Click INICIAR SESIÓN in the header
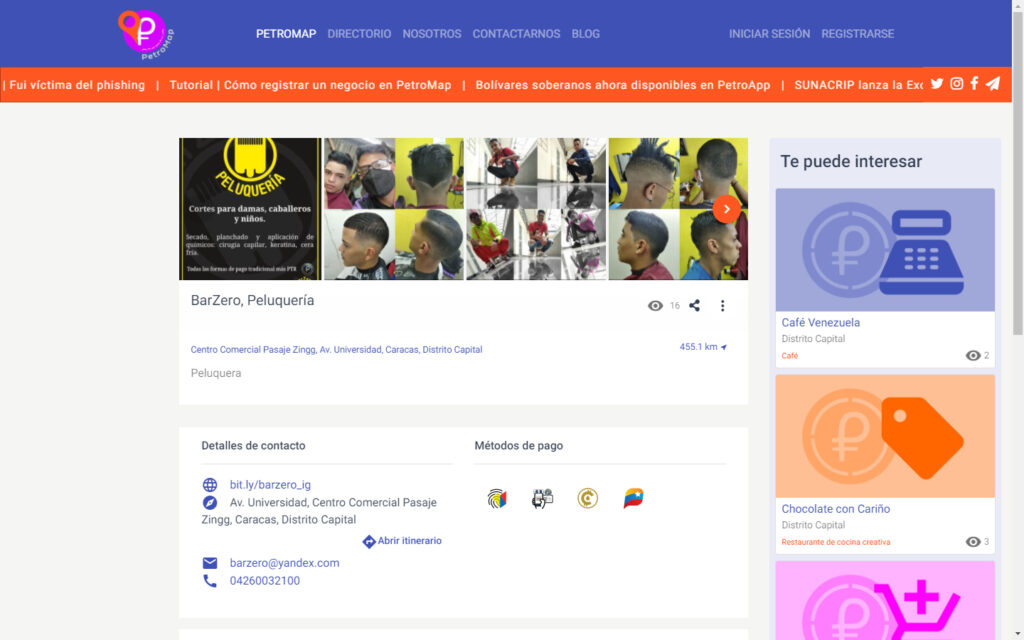This screenshot has width=1024, height=640. (769, 34)
